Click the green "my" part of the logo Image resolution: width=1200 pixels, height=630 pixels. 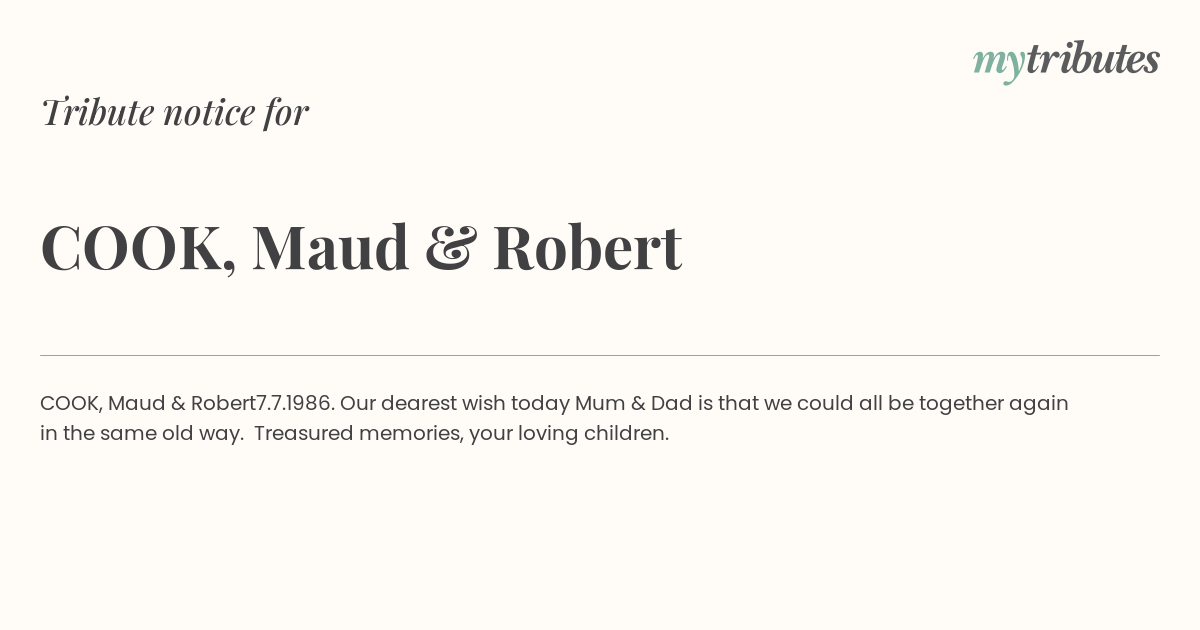pos(998,64)
